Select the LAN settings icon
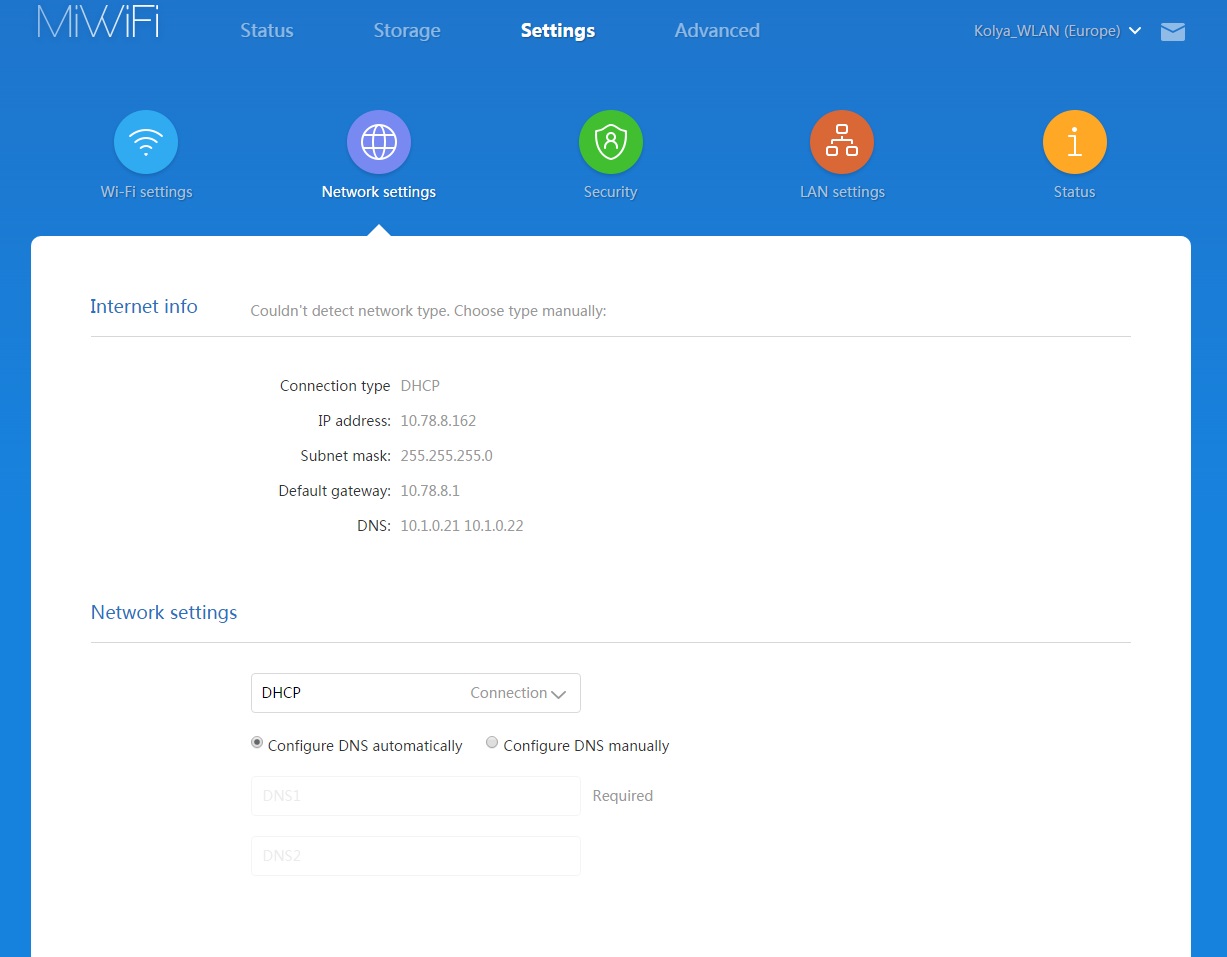Screen dimensions: 1227x957 [x=841, y=142]
